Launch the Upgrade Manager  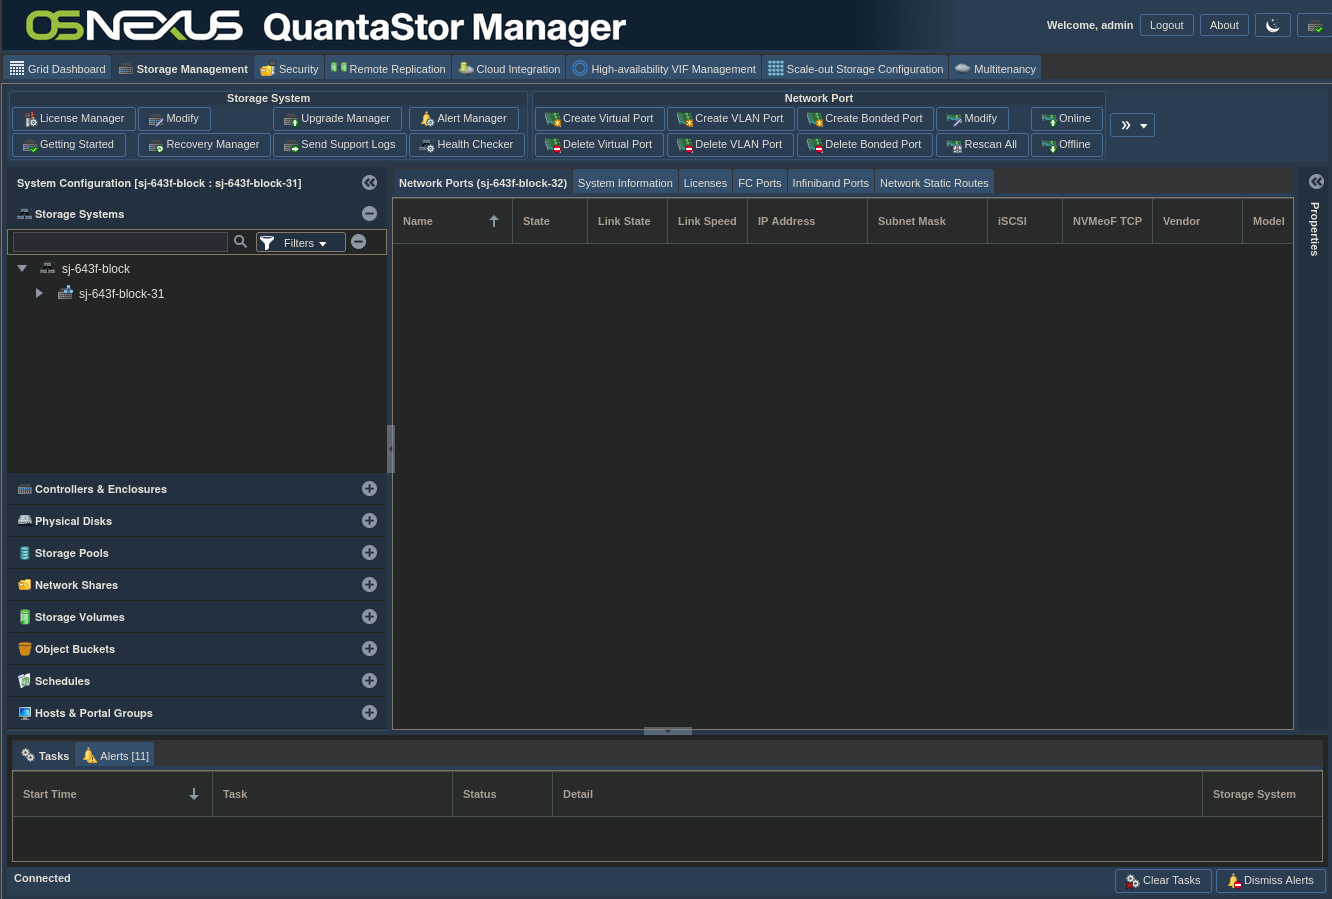click(337, 119)
